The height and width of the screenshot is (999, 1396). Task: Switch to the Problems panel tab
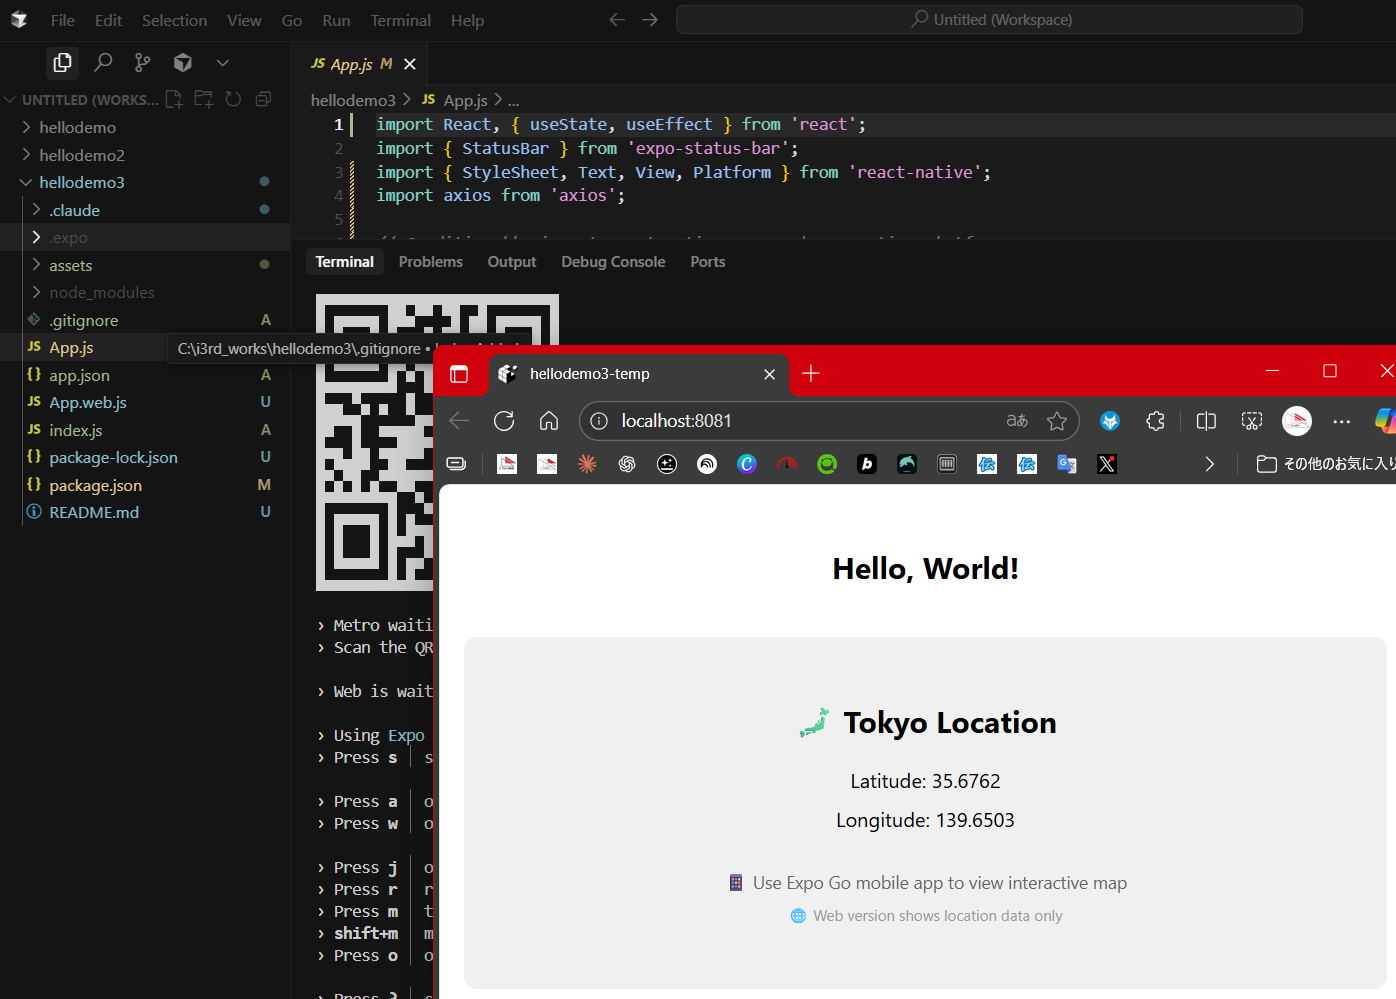[x=430, y=262]
